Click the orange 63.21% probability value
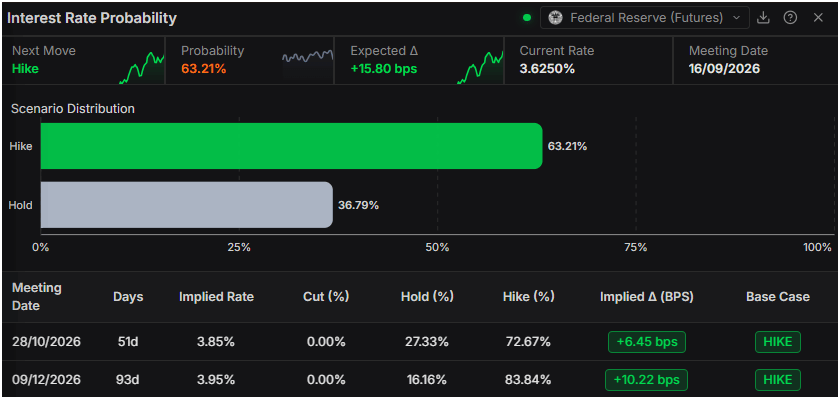Screen dimensions: 840x399 pyautogui.click(x=204, y=69)
